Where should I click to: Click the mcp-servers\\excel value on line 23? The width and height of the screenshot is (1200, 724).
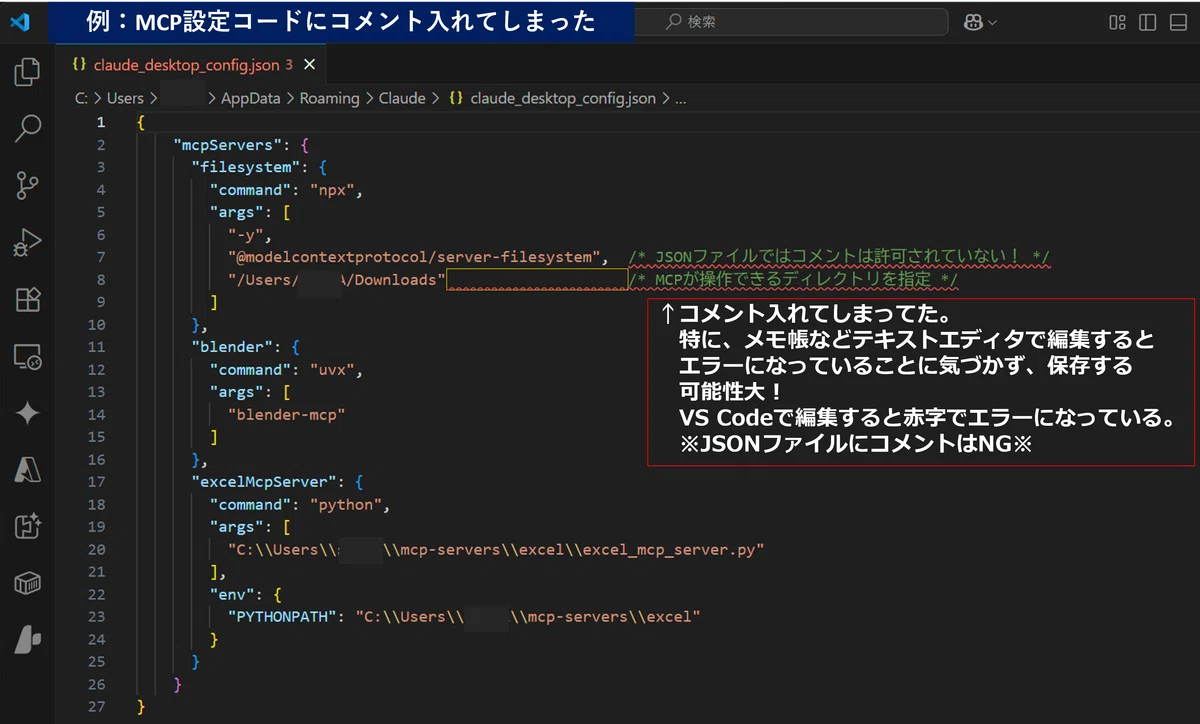tap(528, 617)
